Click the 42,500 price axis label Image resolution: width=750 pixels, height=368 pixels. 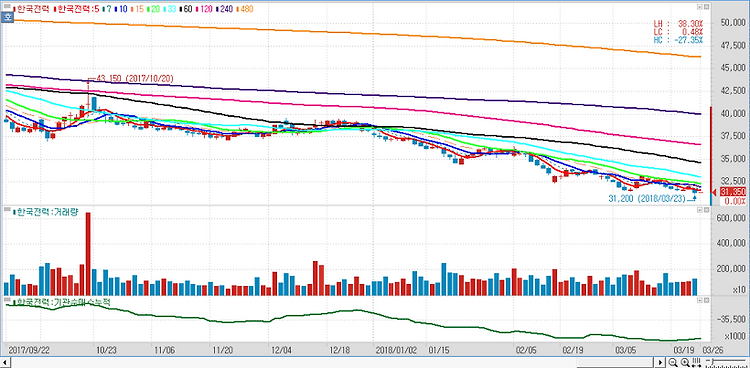click(x=732, y=91)
